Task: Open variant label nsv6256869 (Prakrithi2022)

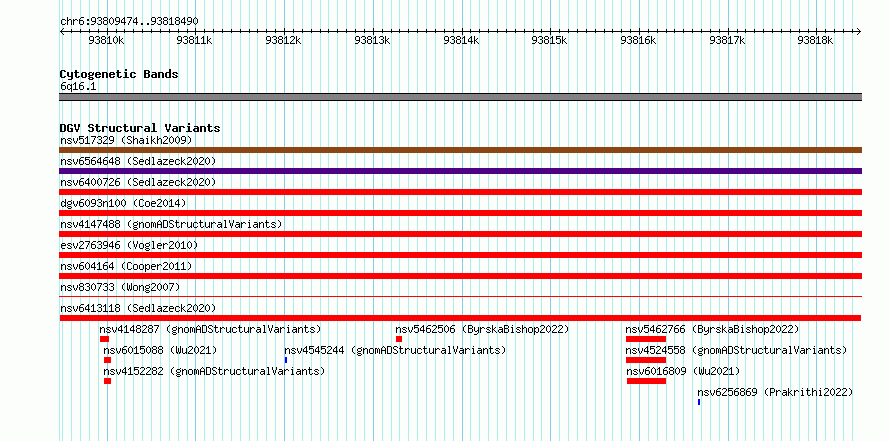Action: click(775, 392)
